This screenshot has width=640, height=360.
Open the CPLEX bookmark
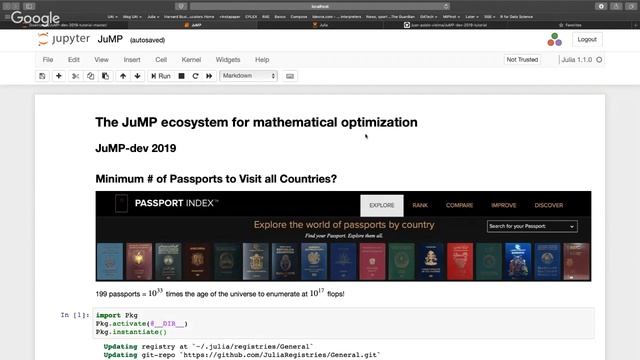pos(251,17)
